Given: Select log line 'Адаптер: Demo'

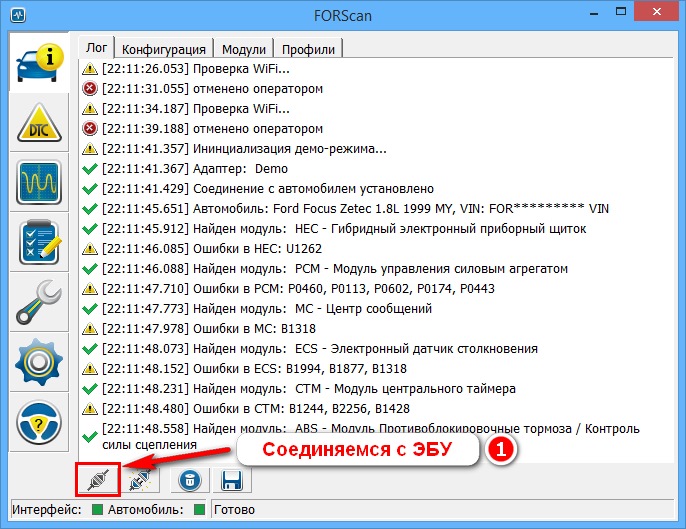Looking at the screenshot, I should point(376,168).
